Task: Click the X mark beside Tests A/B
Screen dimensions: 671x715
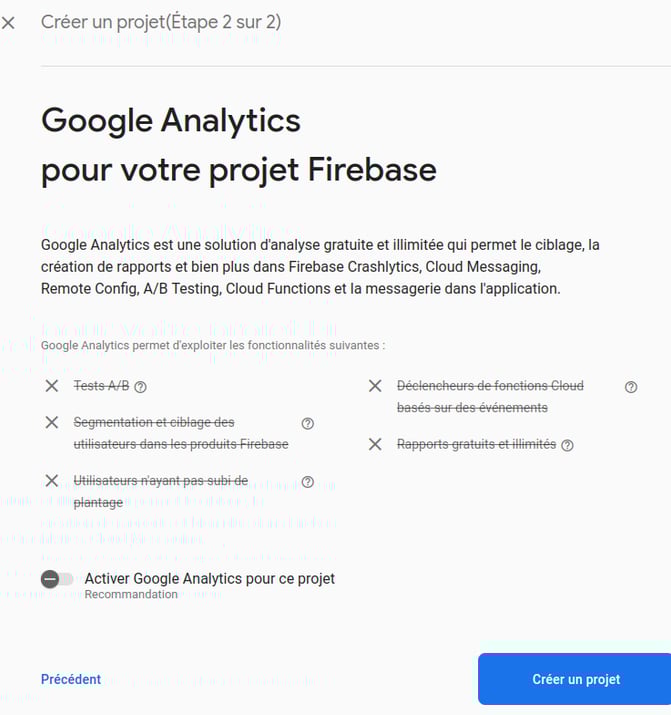Action: coord(52,386)
